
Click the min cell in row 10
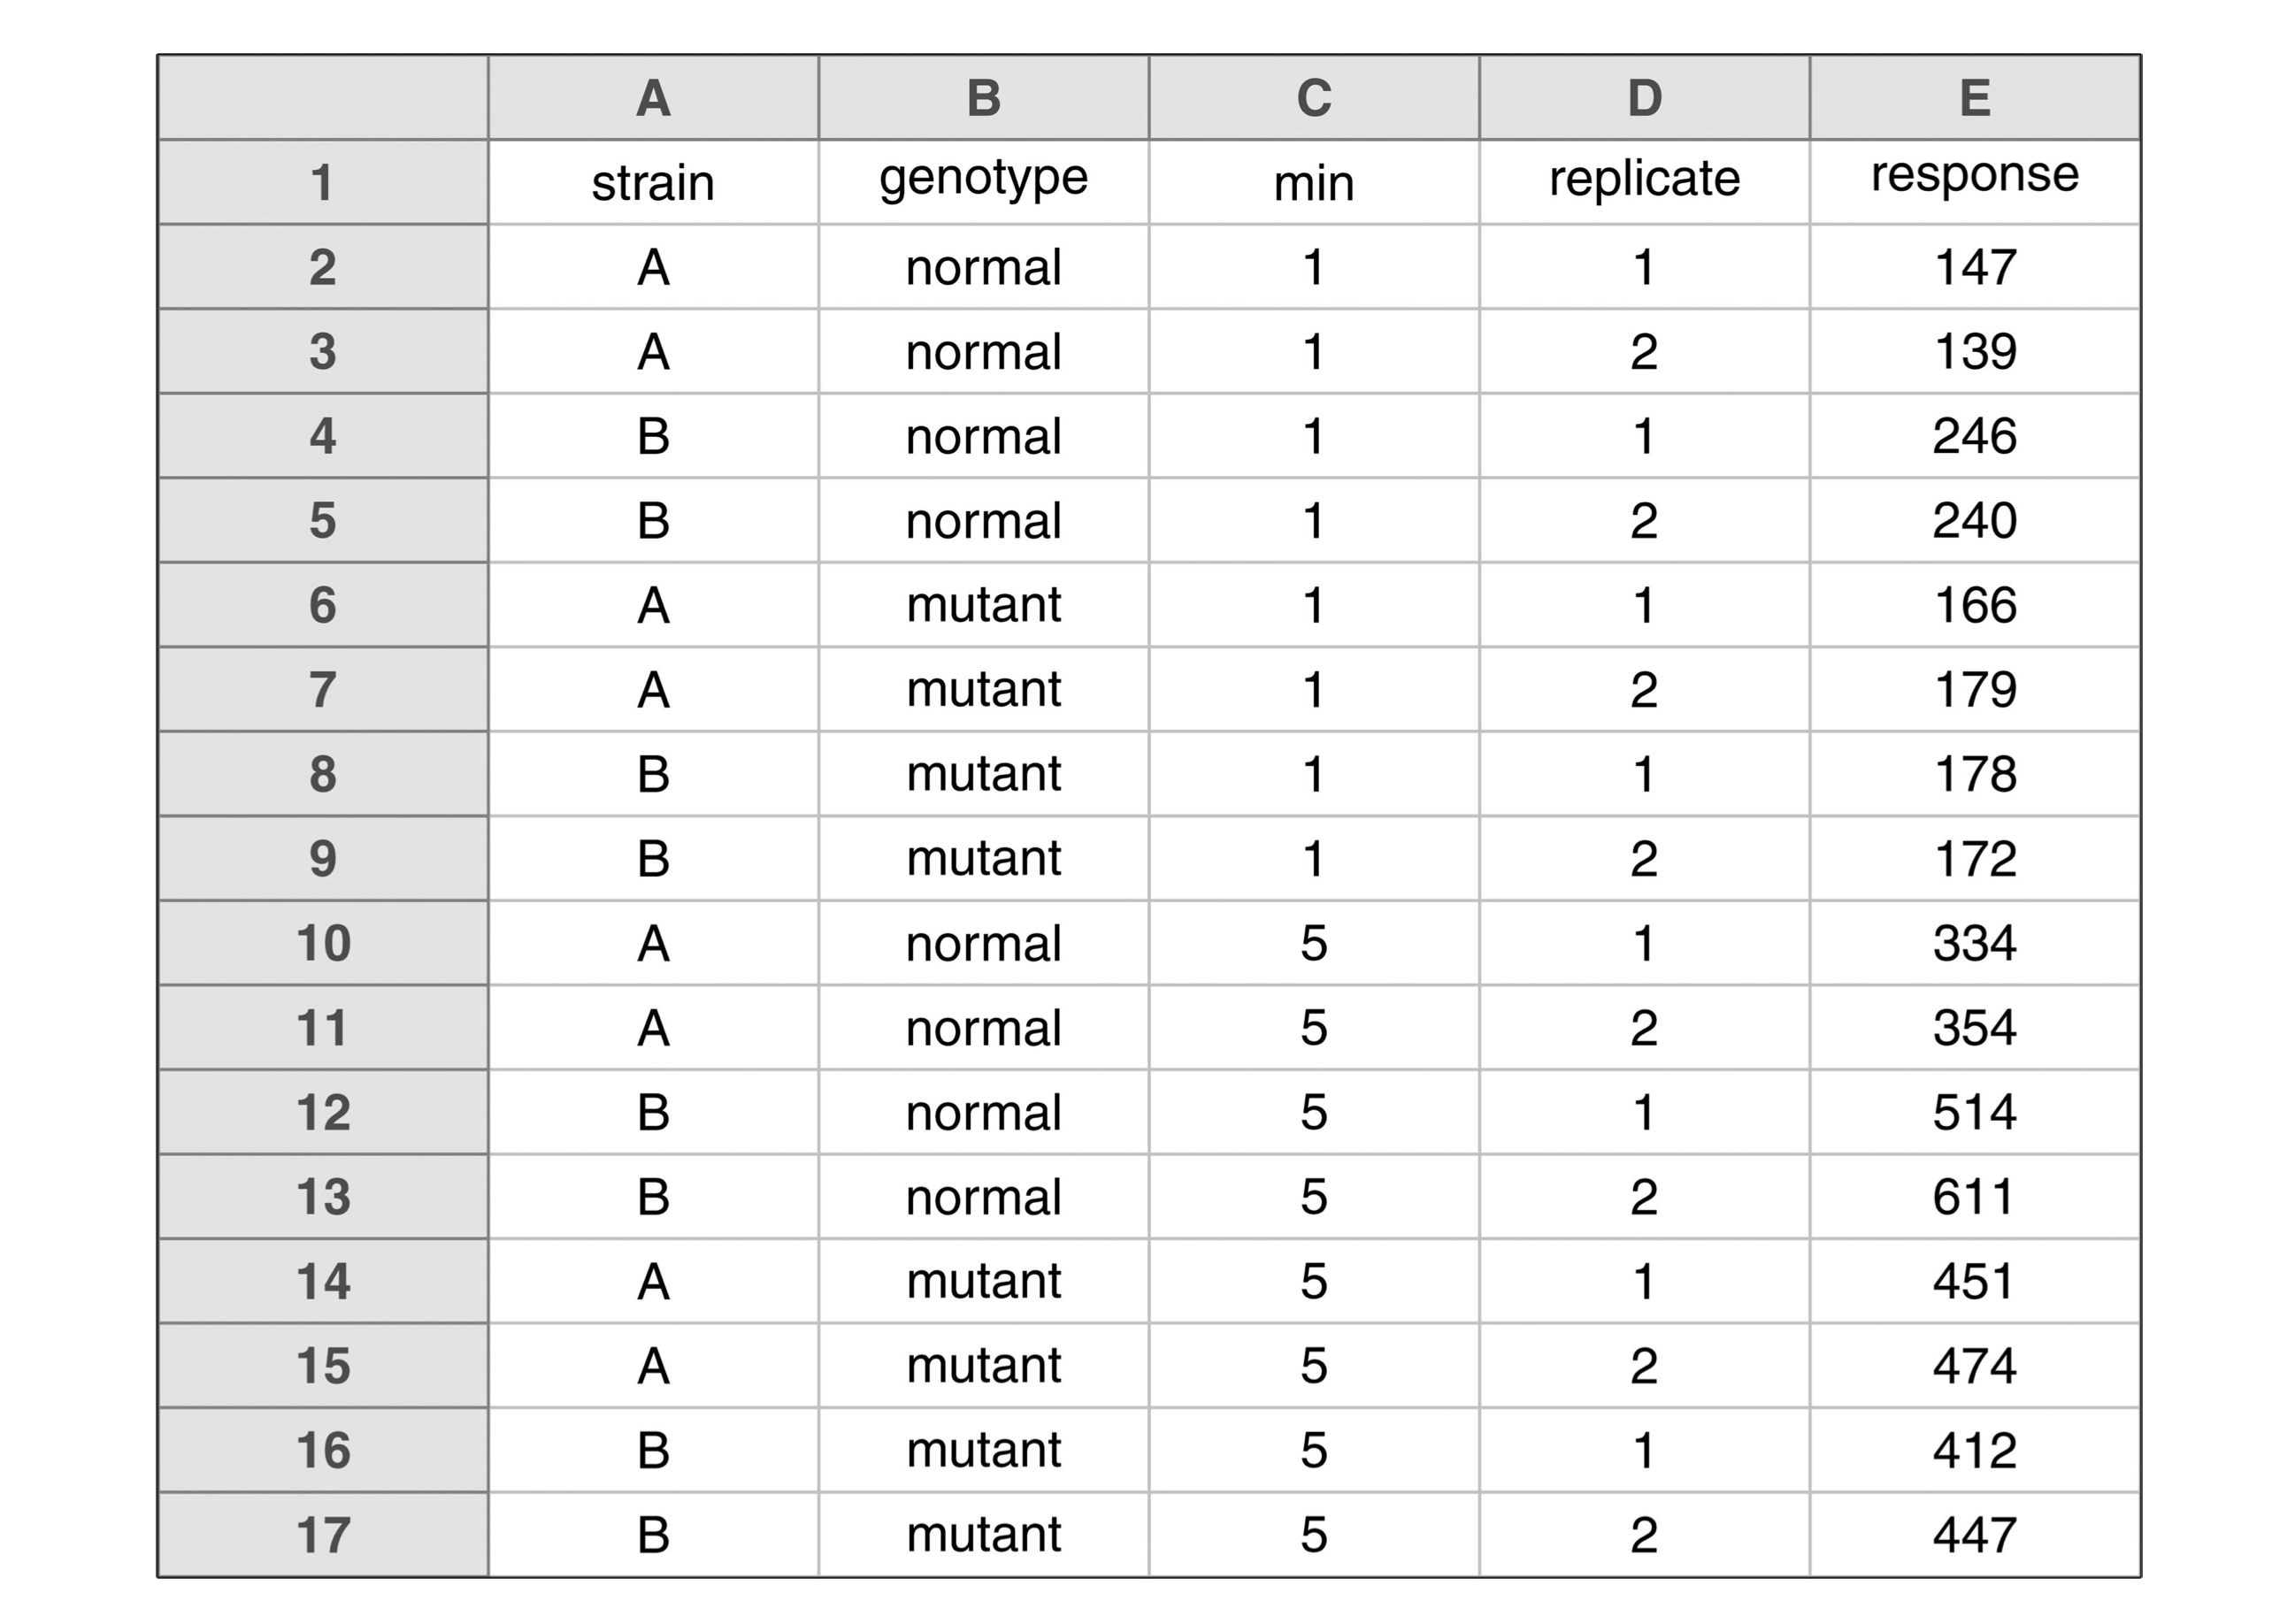pos(1313,943)
